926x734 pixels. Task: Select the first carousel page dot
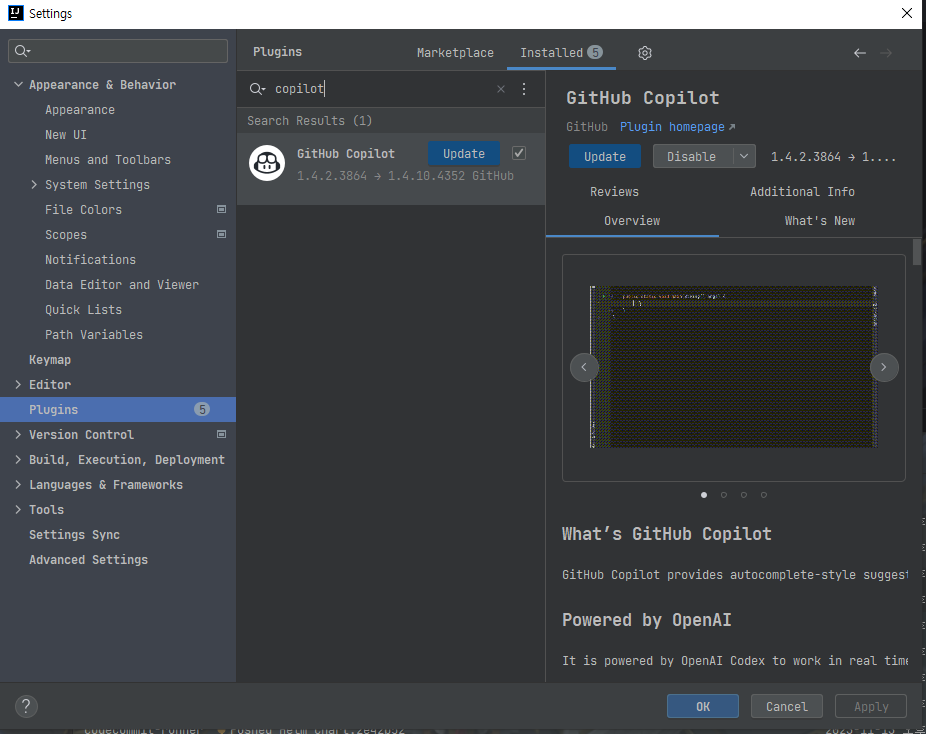point(704,495)
